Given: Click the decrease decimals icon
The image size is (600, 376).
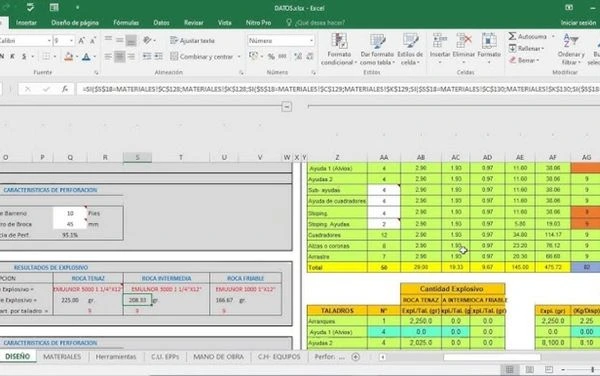Looking at the screenshot, I should pos(310,57).
